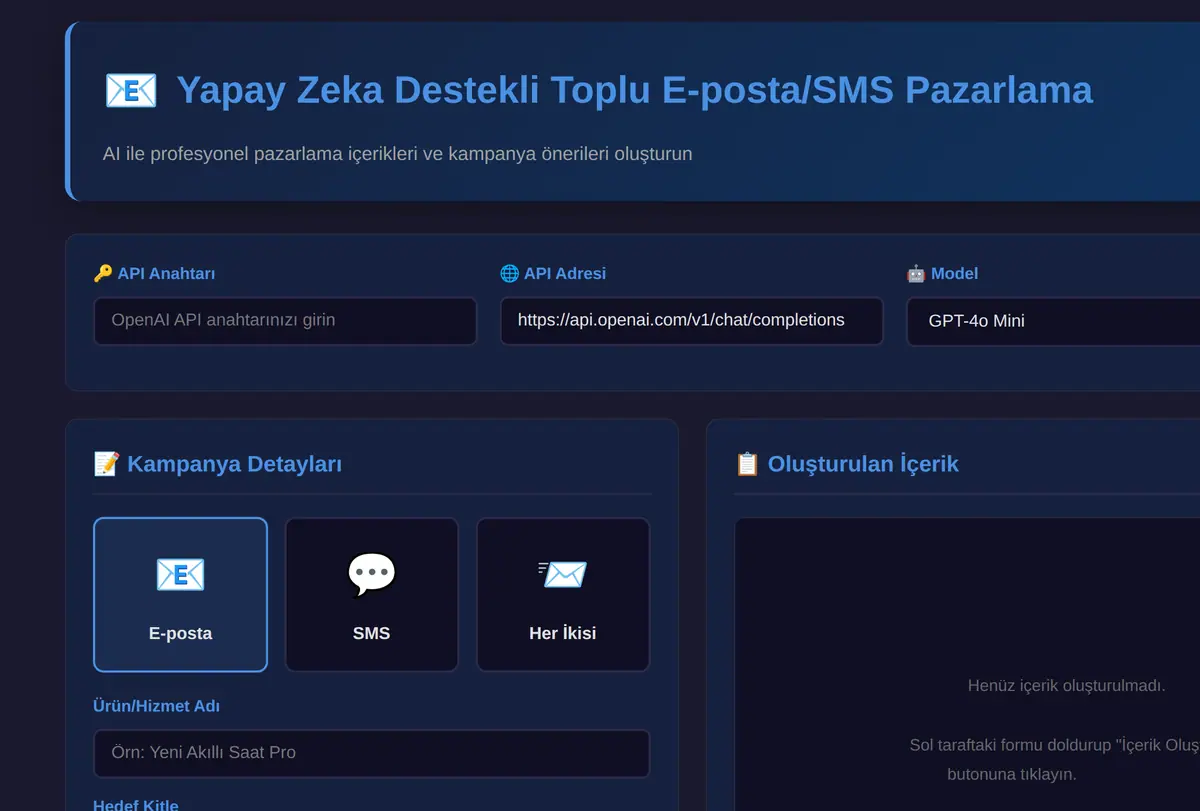Click the Ürün/Hizmet Adı input field
1200x811 pixels.
pos(372,753)
